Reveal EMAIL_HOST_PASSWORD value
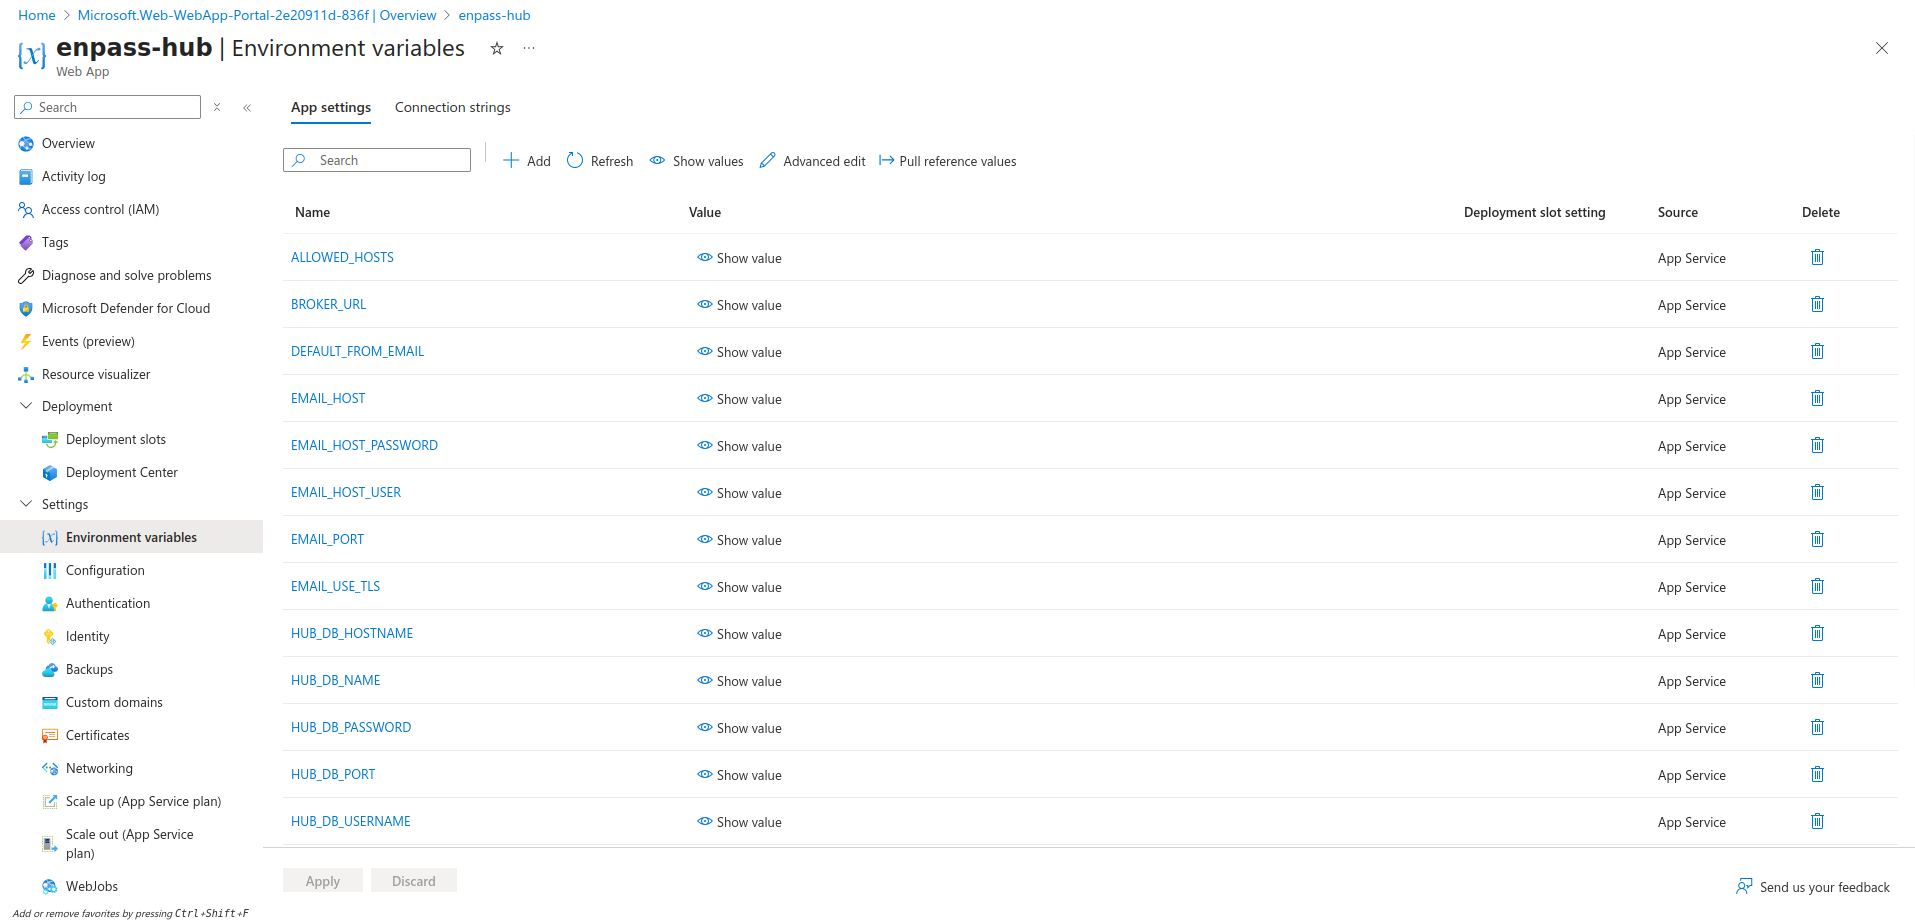 click(739, 446)
